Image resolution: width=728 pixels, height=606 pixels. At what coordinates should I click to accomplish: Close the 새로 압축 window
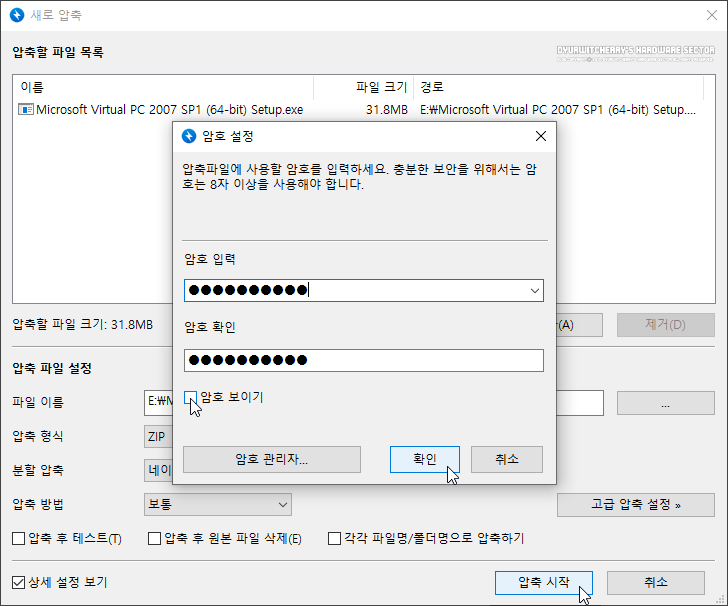(x=711, y=15)
